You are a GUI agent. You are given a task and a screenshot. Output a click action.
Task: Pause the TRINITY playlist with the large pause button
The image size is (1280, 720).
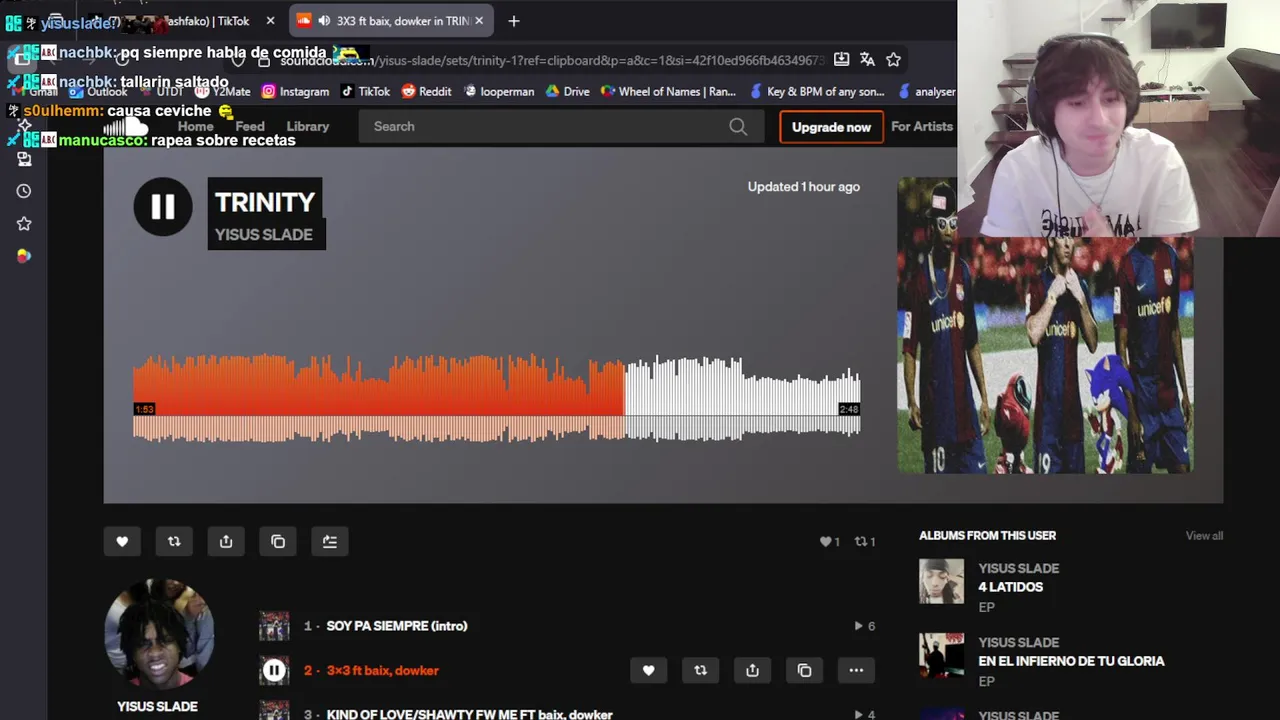[x=163, y=207]
